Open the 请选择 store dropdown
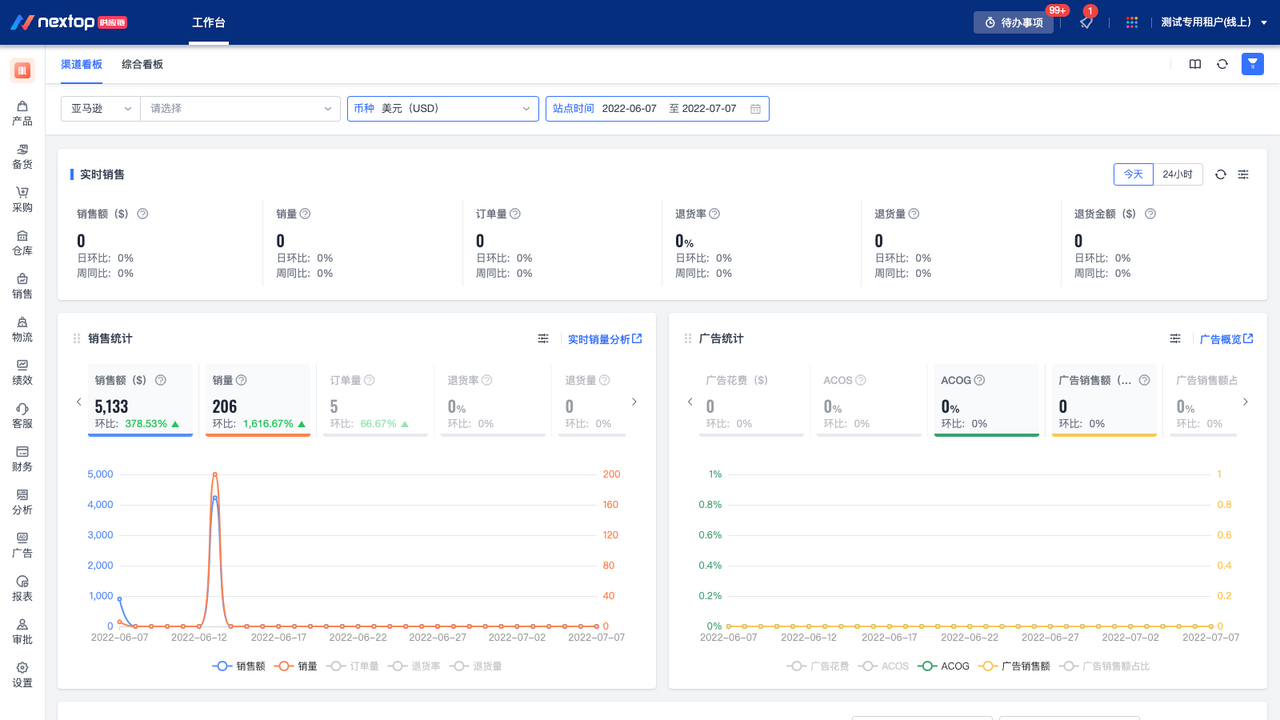1280x720 pixels. 240,108
